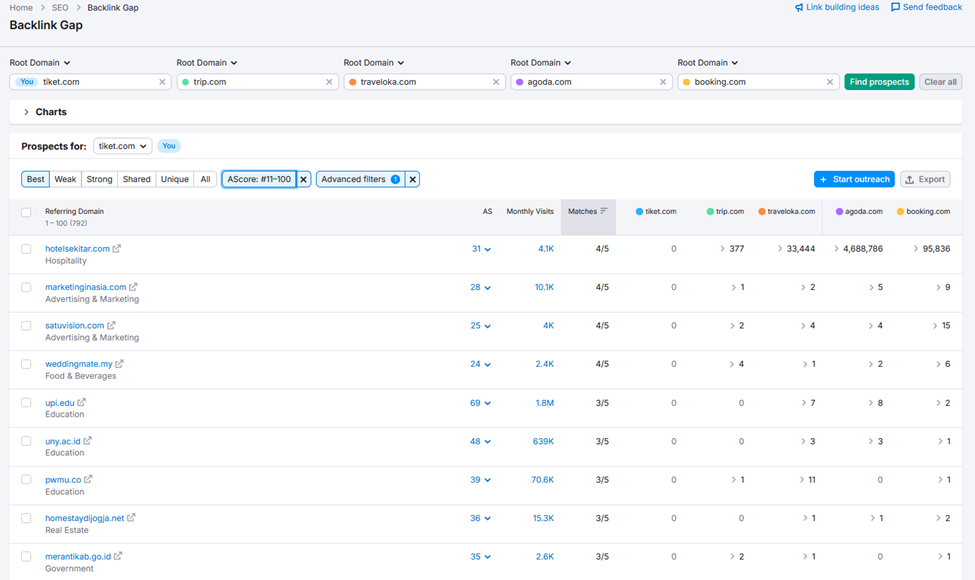Open the AScore #11-100 filter chip
Image resolution: width=975 pixels, height=580 pixels.
[x=259, y=179]
